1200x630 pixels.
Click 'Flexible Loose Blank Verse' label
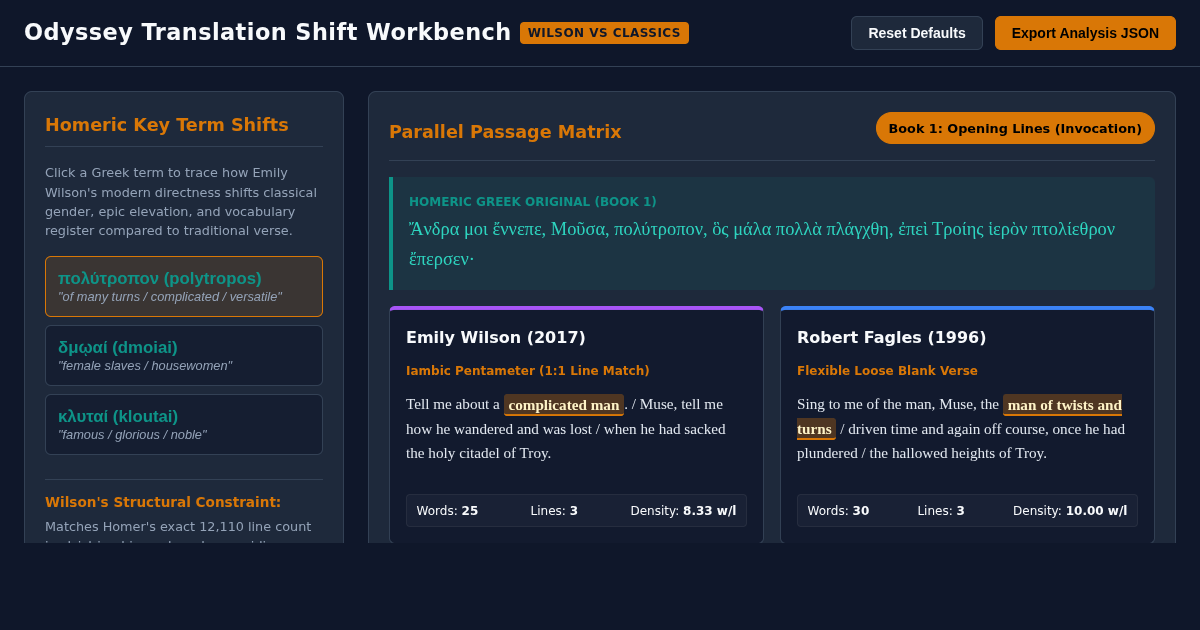point(887,371)
